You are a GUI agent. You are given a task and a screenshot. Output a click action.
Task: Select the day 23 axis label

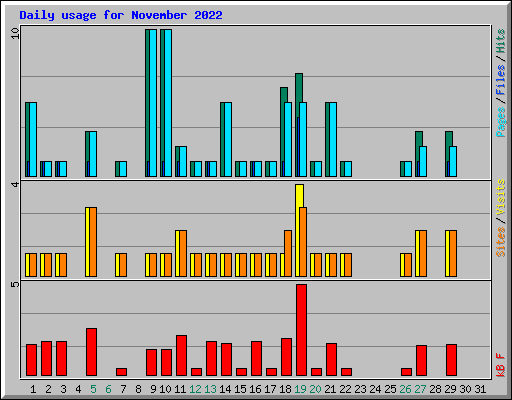[360, 389]
